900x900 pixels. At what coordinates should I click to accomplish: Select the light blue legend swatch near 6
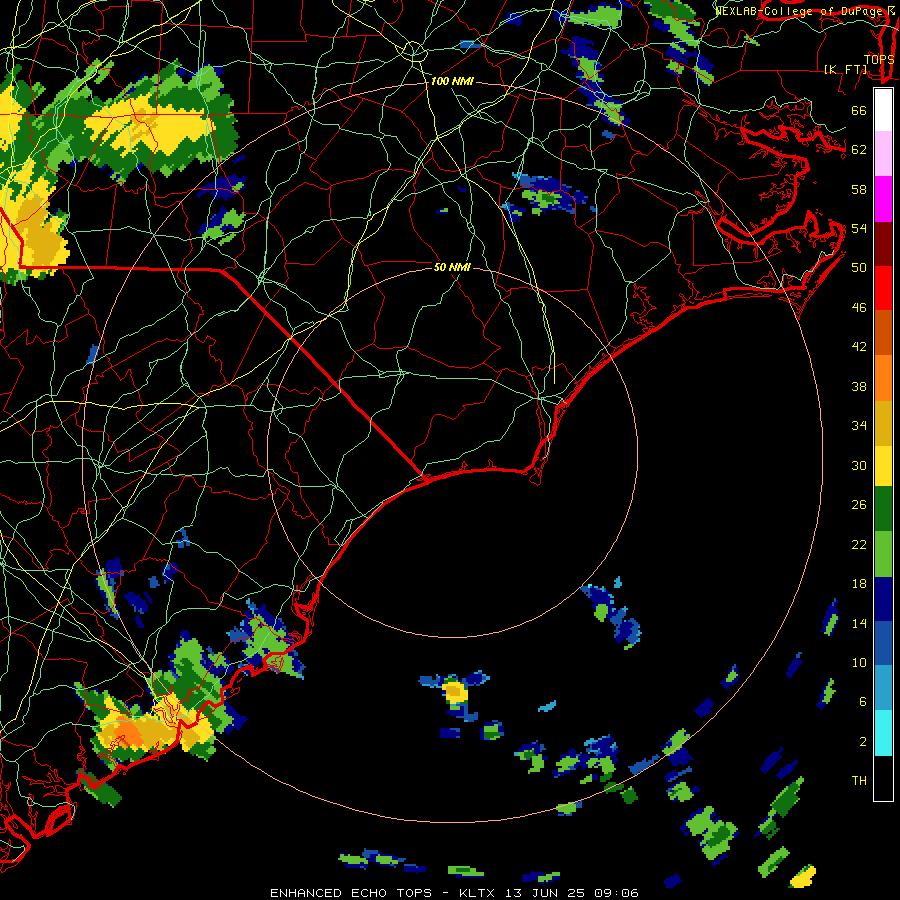pos(883,688)
